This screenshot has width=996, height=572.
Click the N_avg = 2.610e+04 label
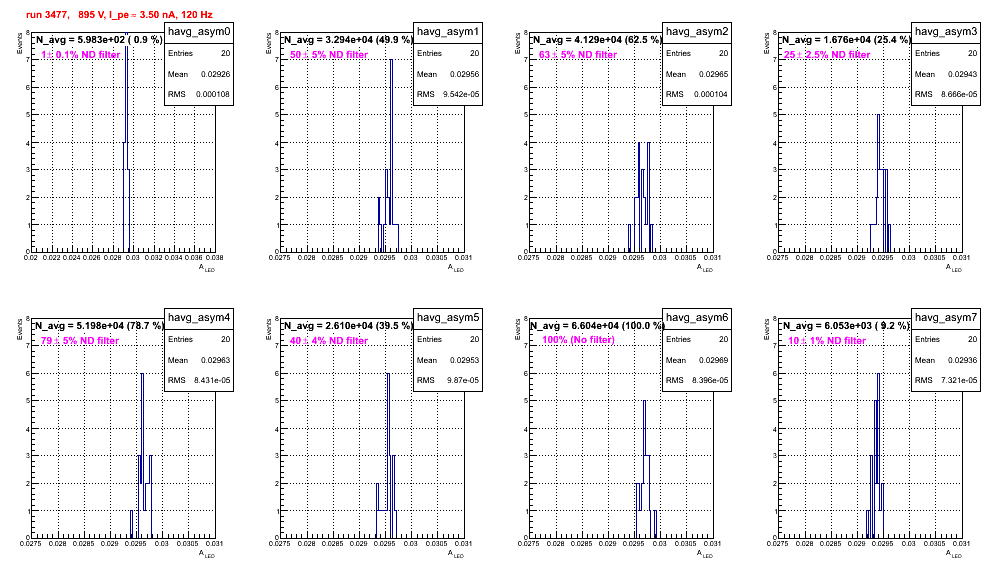[348, 326]
